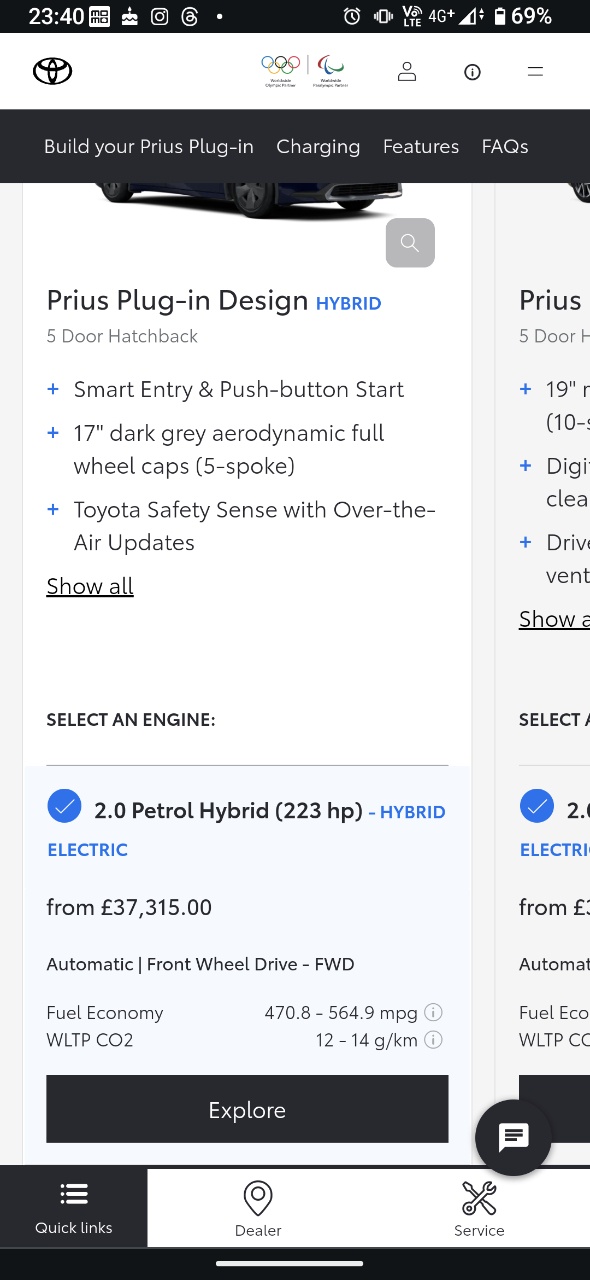The image size is (590, 1280).
Task: Open Dealer locator in bottom bar
Action: click(258, 1208)
